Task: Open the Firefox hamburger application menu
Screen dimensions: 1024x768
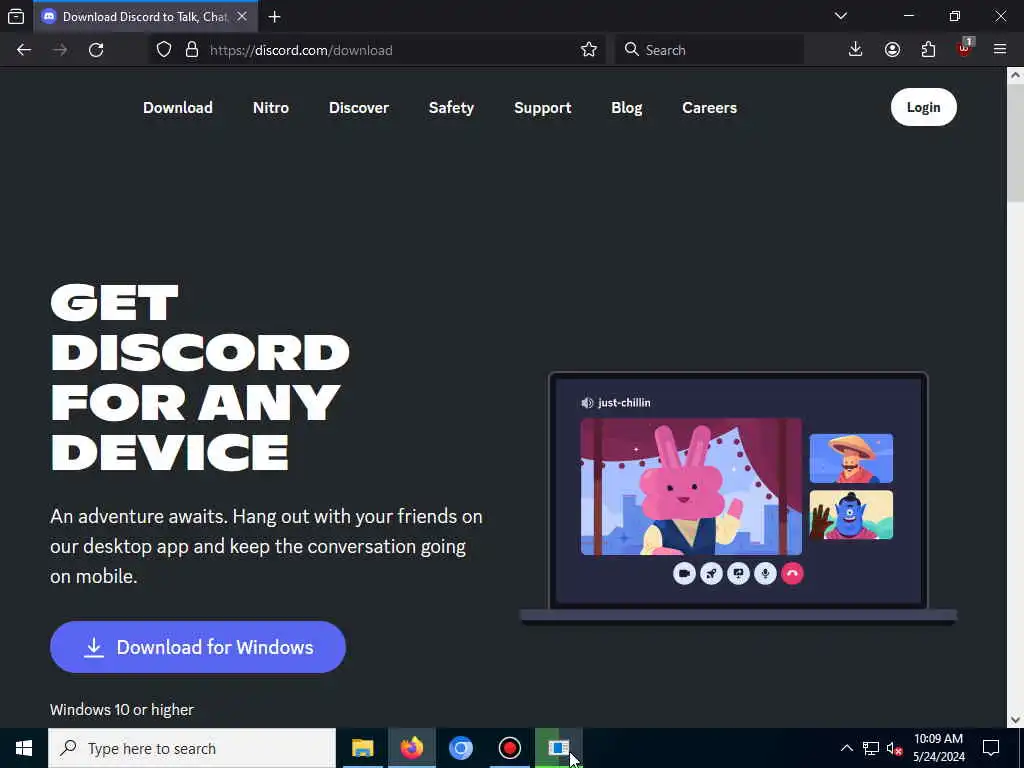Action: click(x=1000, y=50)
